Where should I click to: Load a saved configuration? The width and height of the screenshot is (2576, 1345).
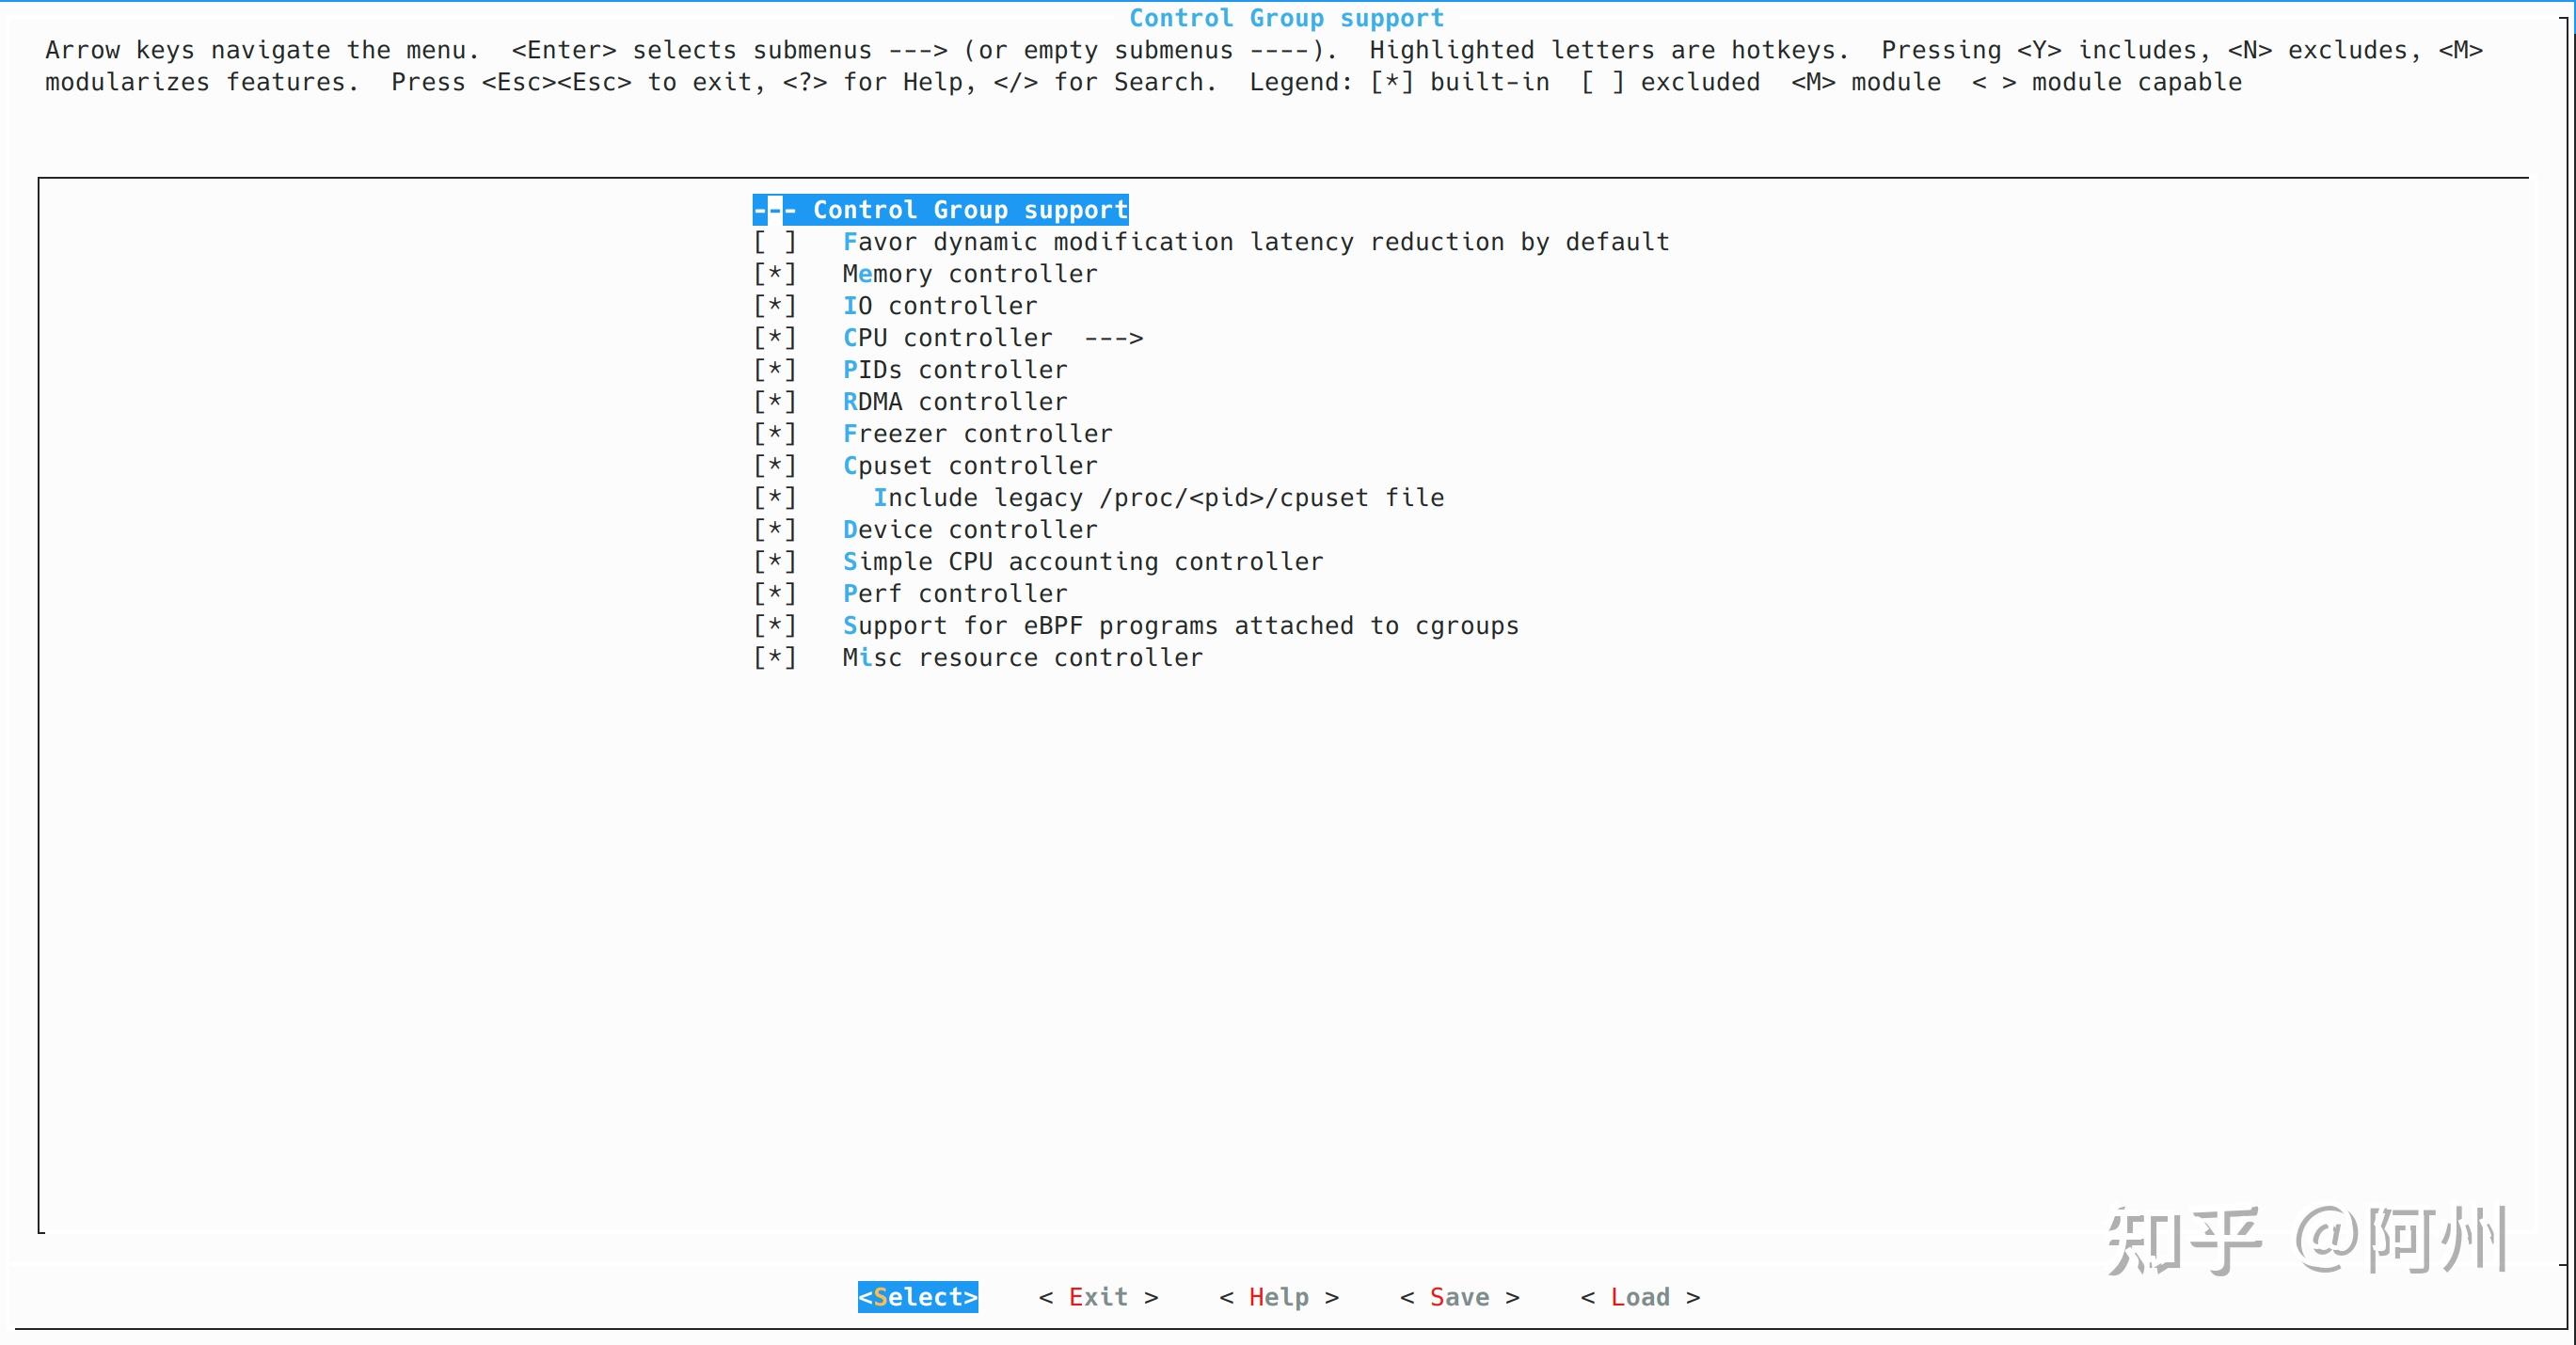1638,1296
